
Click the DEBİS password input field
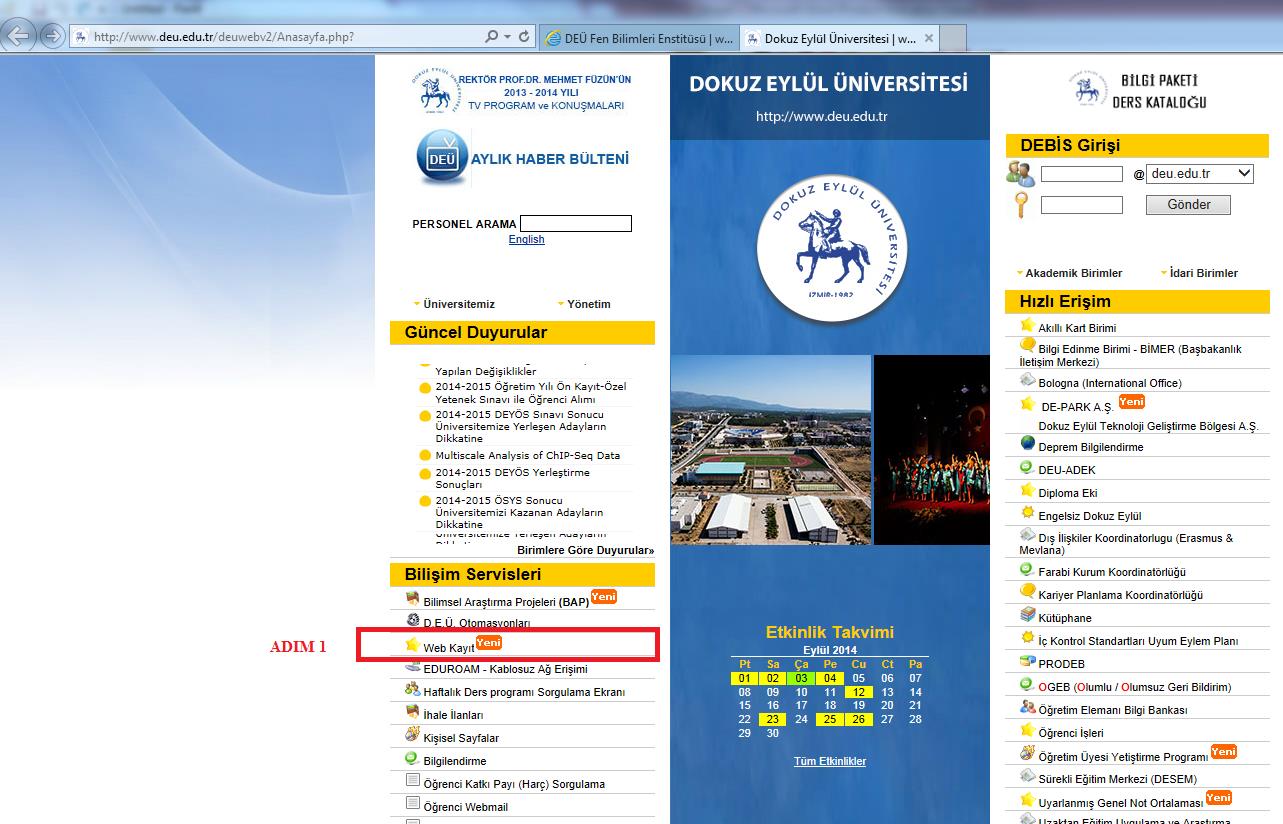(x=1082, y=205)
